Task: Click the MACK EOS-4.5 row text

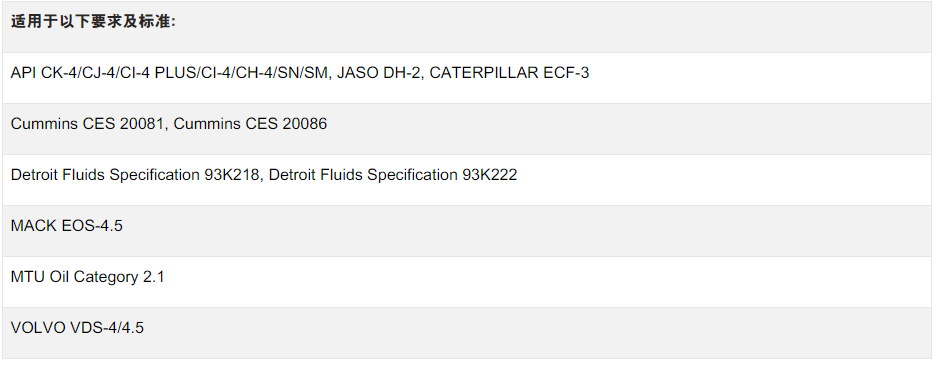Action: 67,226
